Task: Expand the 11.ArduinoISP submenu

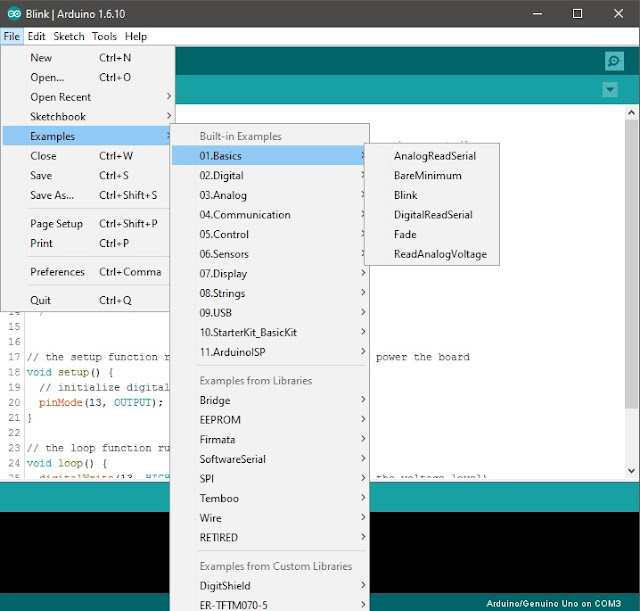Action: (269, 351)
